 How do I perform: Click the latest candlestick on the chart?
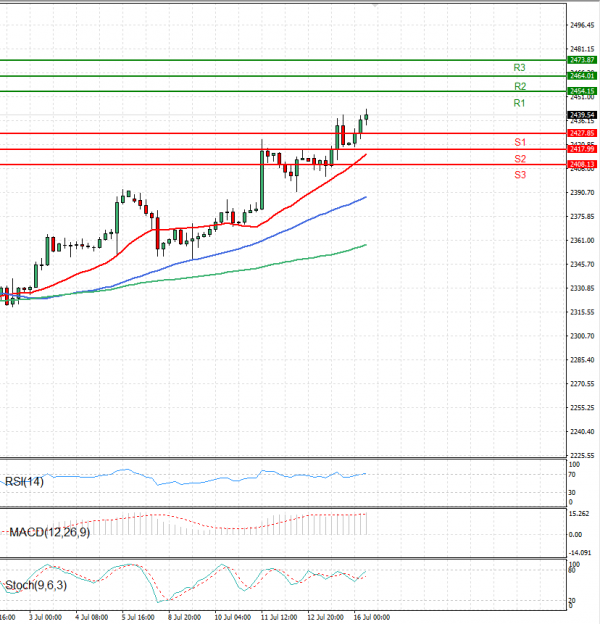click(366, 117)
